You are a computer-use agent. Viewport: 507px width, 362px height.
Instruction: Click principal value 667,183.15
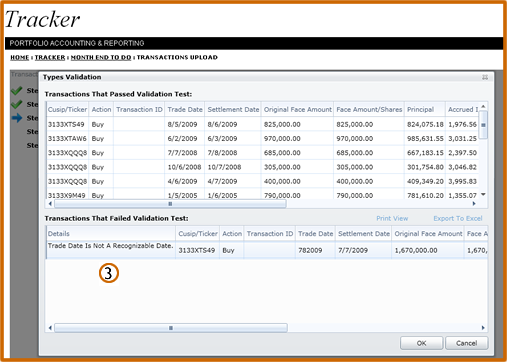(425, 153)
